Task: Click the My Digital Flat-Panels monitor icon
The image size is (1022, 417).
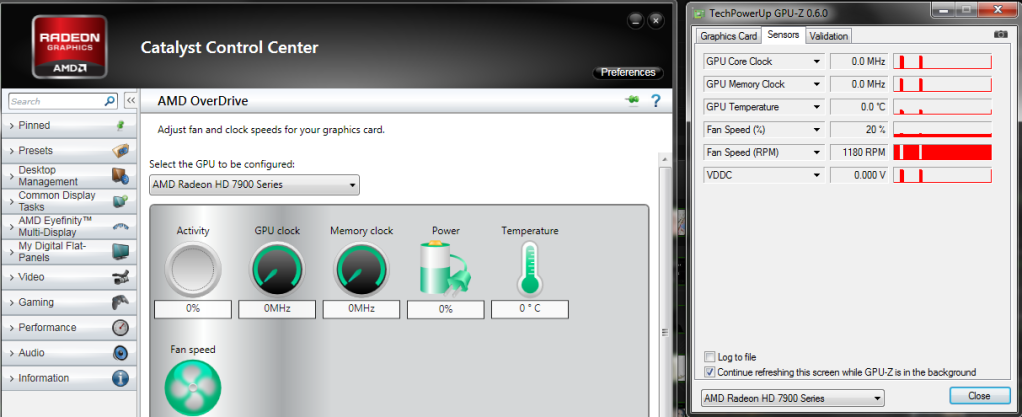Action: (120, 252)
